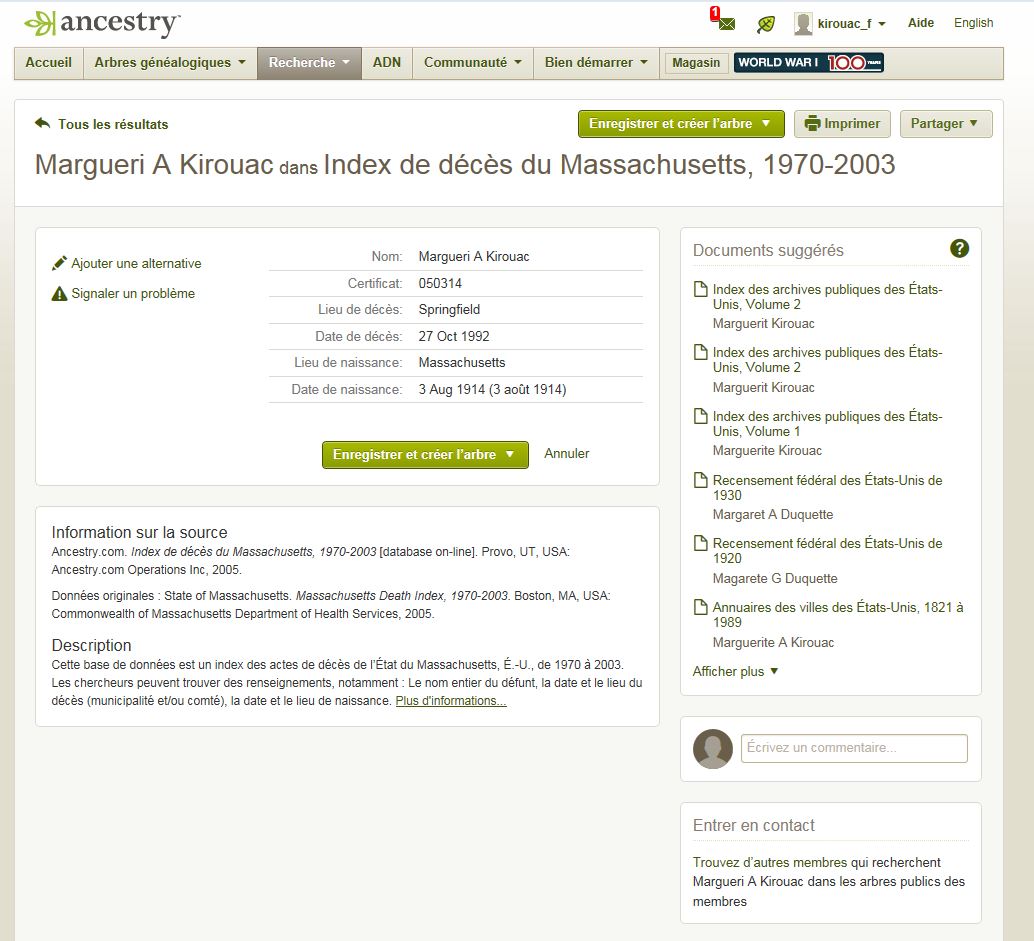Click birth date 3 Aug 1914 value

(x=492, y=389)
